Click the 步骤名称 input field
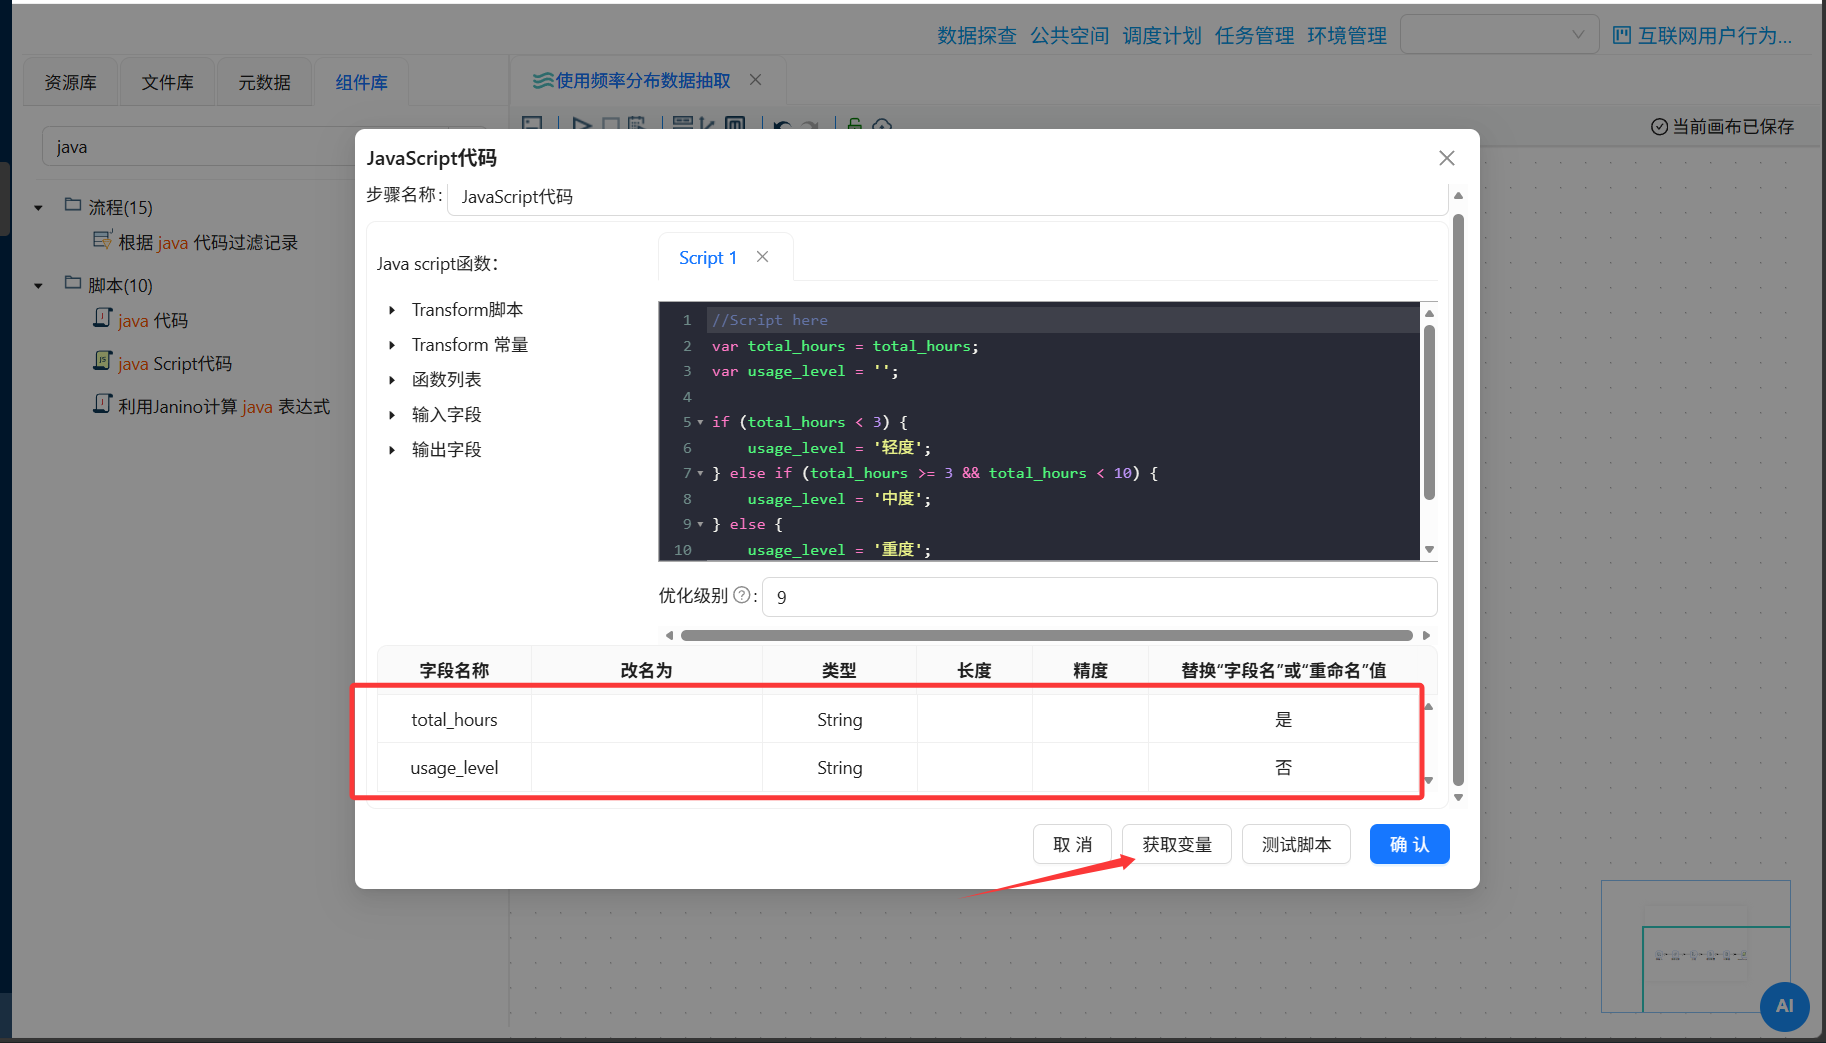The image size is (1826, 1043). [947, 197]
